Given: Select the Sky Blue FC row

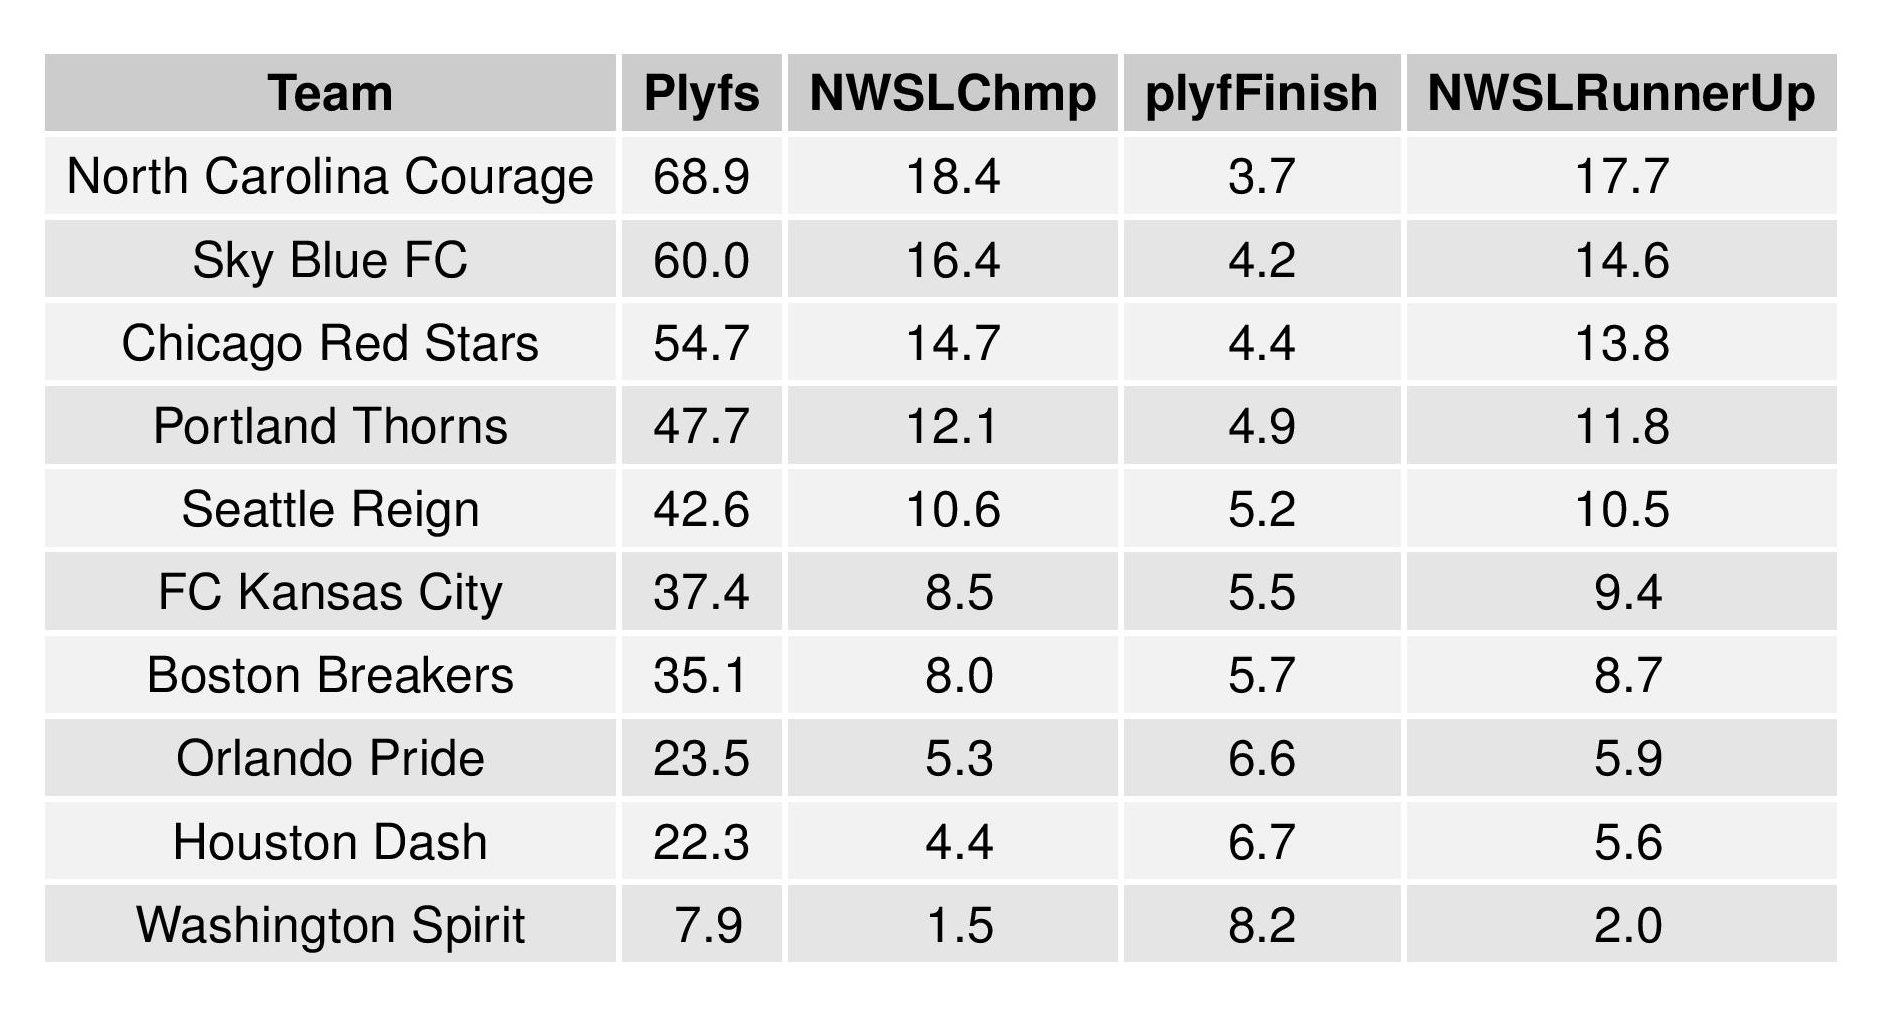Looking at the screenshot, I should pyautogui.click(x=330, y=260).
